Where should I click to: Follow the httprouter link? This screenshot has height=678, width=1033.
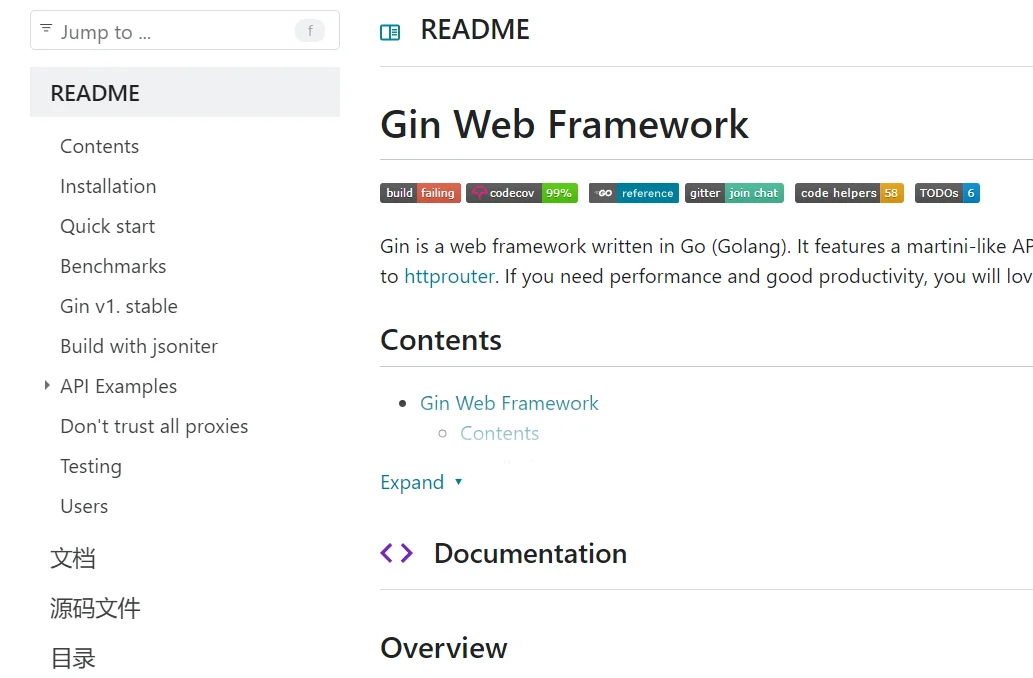(x=449, y=276)
